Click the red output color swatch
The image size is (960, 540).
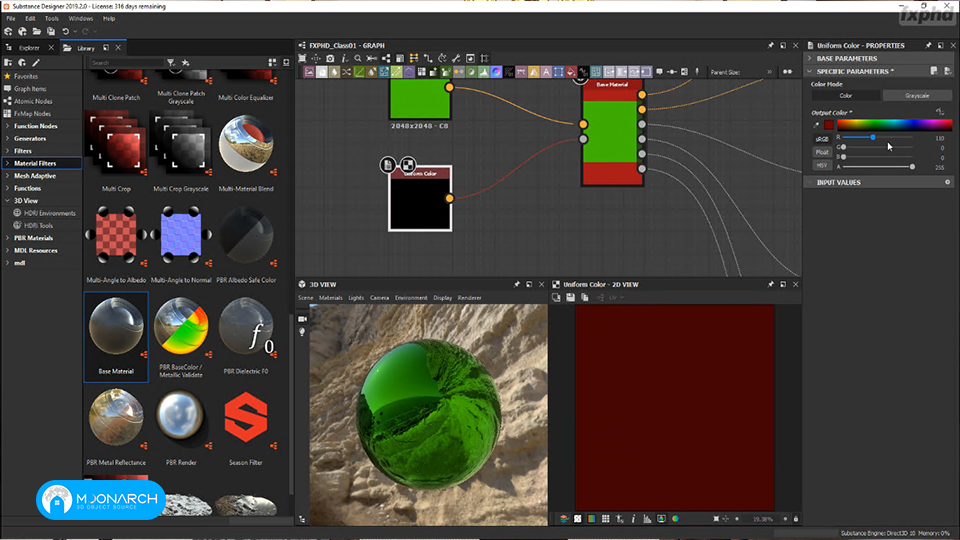coord(828,125)
